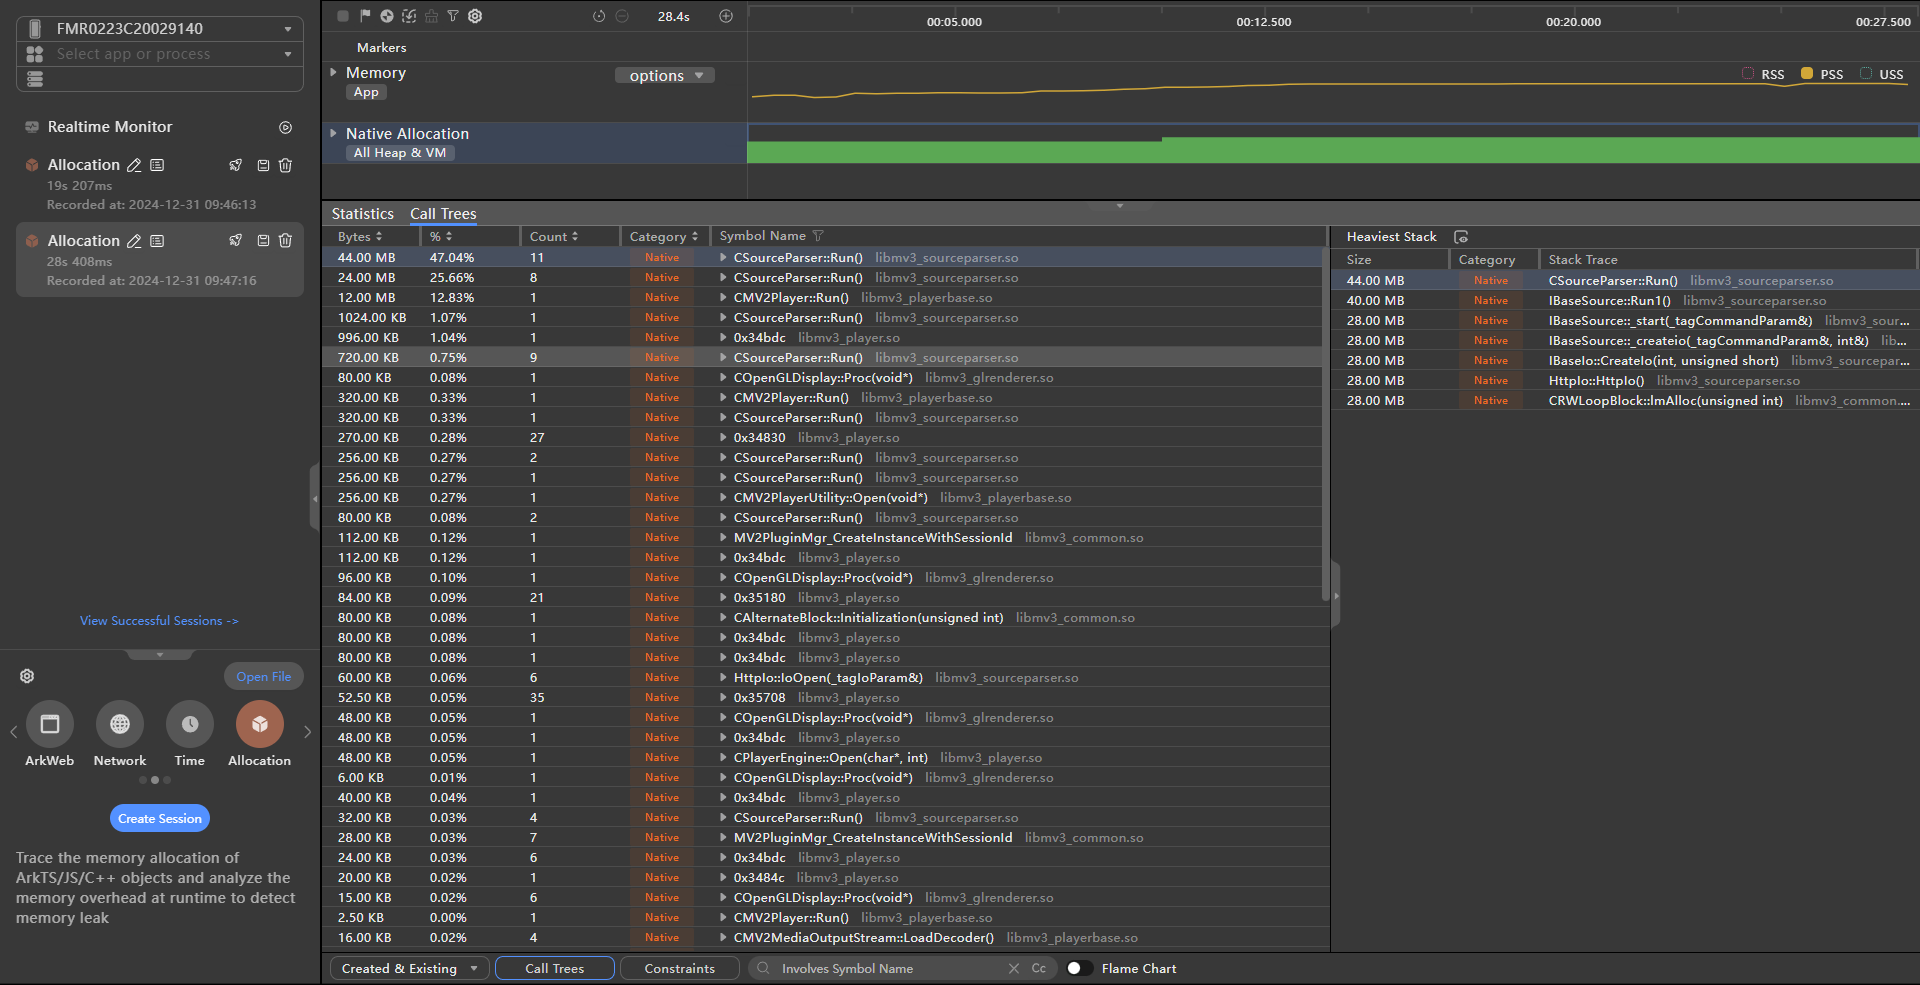The height and width of the screenshot is (985, 1920).
Task: Expand the CMV2MediaOutputStream::LoadDecoder() row
Action: (x=723, y=938)
